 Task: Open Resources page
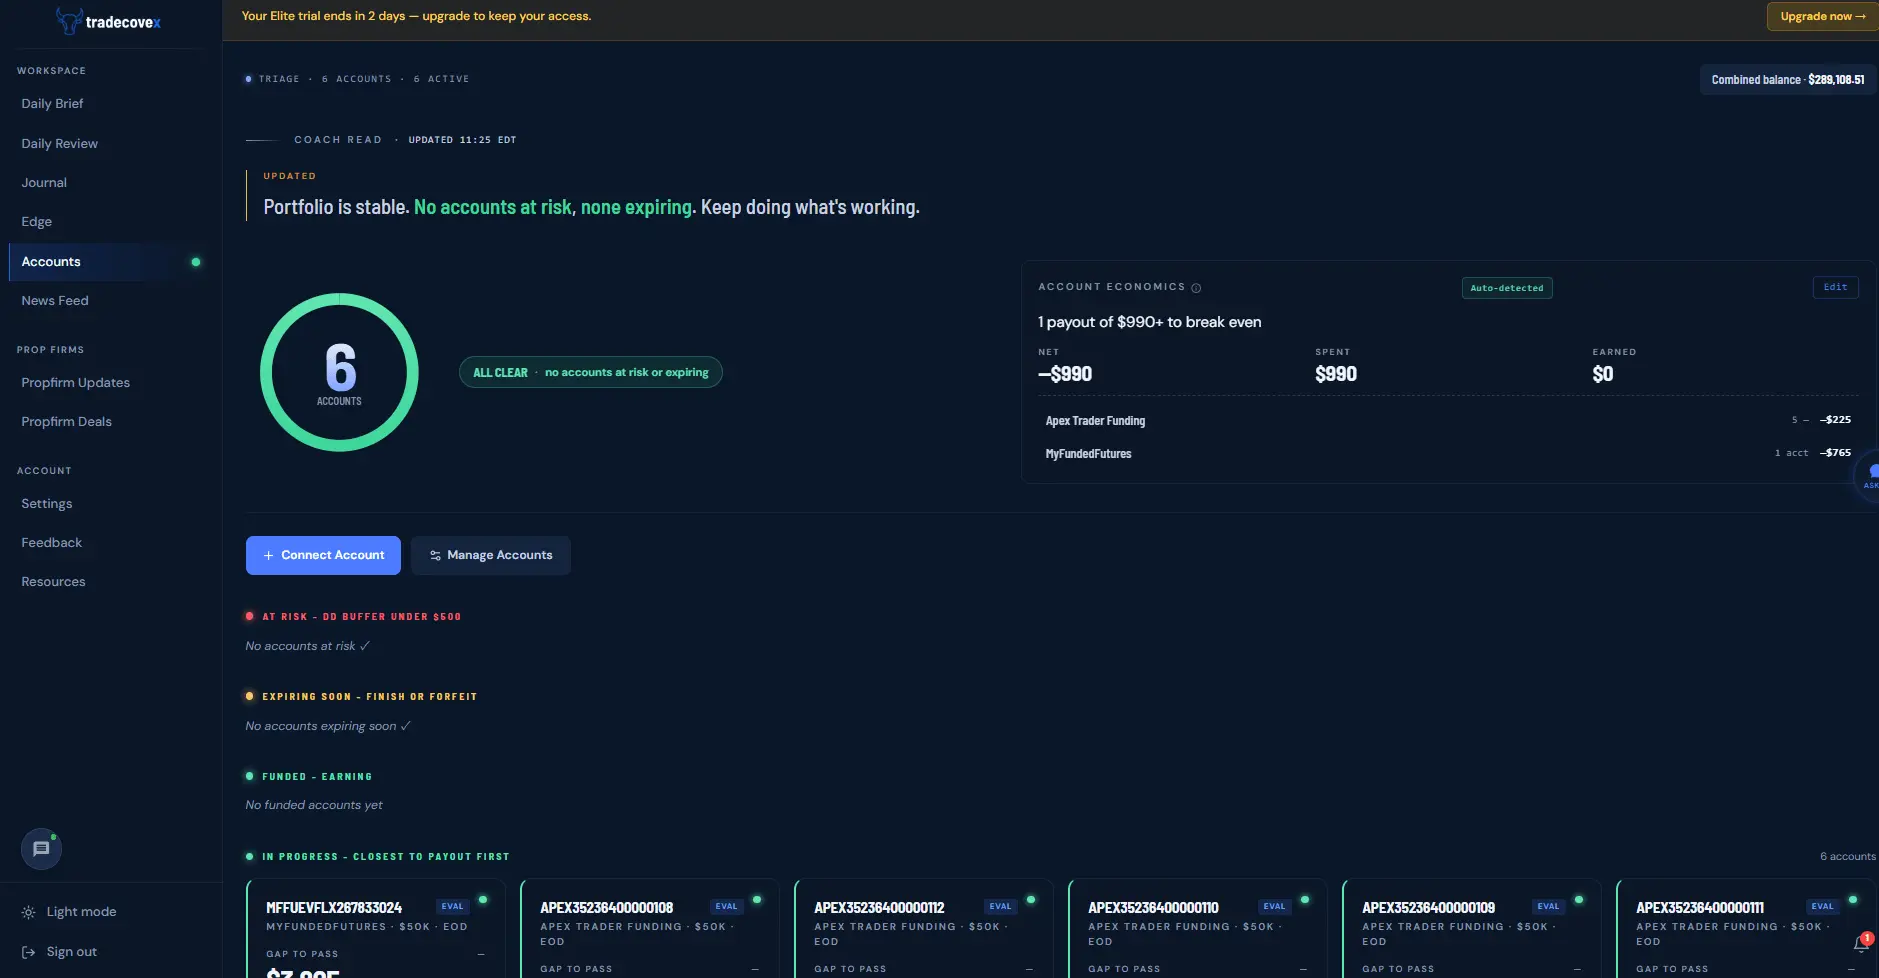(54, 582)
